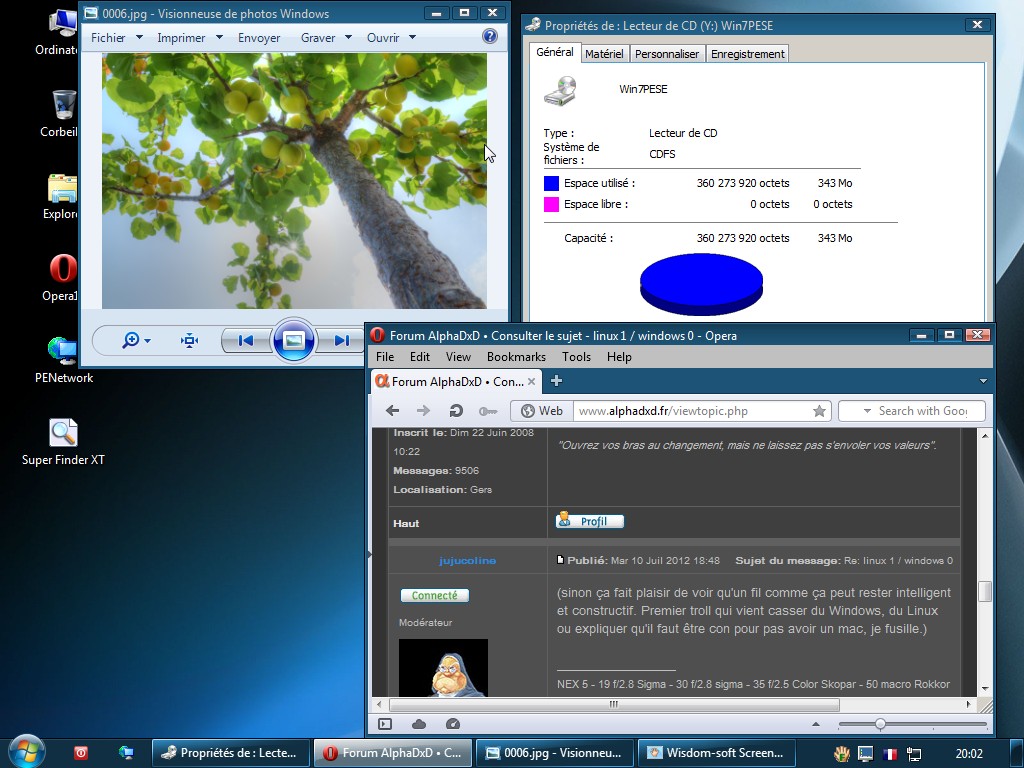Go to next photo in viewer
The height and width of the screenshot is (768, 1024).
pos(340,340)
